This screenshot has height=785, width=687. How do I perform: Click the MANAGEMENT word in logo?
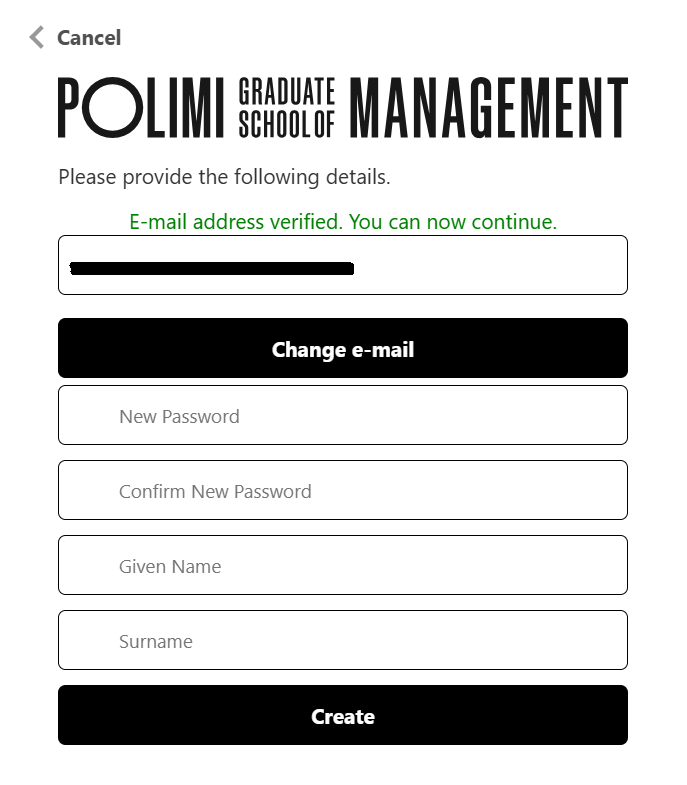(x=489, y=107)
